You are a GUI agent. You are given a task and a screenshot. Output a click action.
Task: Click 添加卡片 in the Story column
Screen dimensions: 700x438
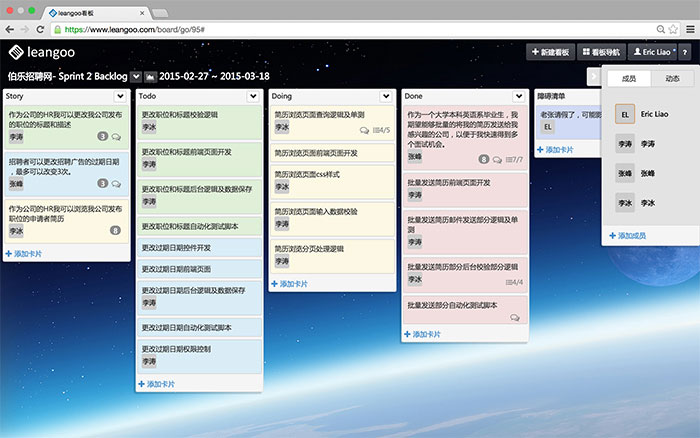pyautogui.click(x=24, y=254)
